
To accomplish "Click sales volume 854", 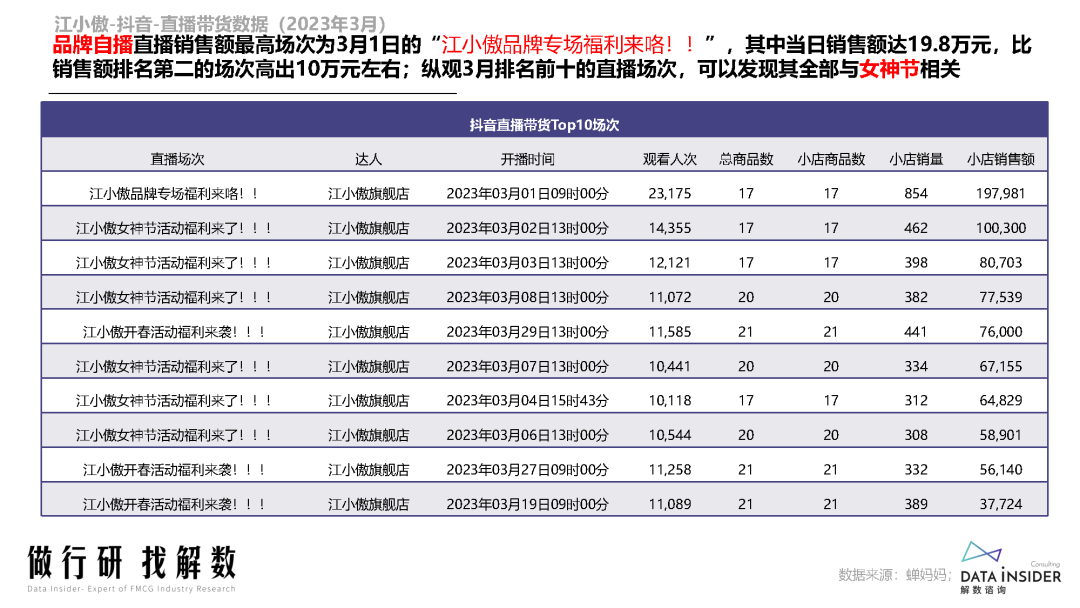I will (916, 193).
